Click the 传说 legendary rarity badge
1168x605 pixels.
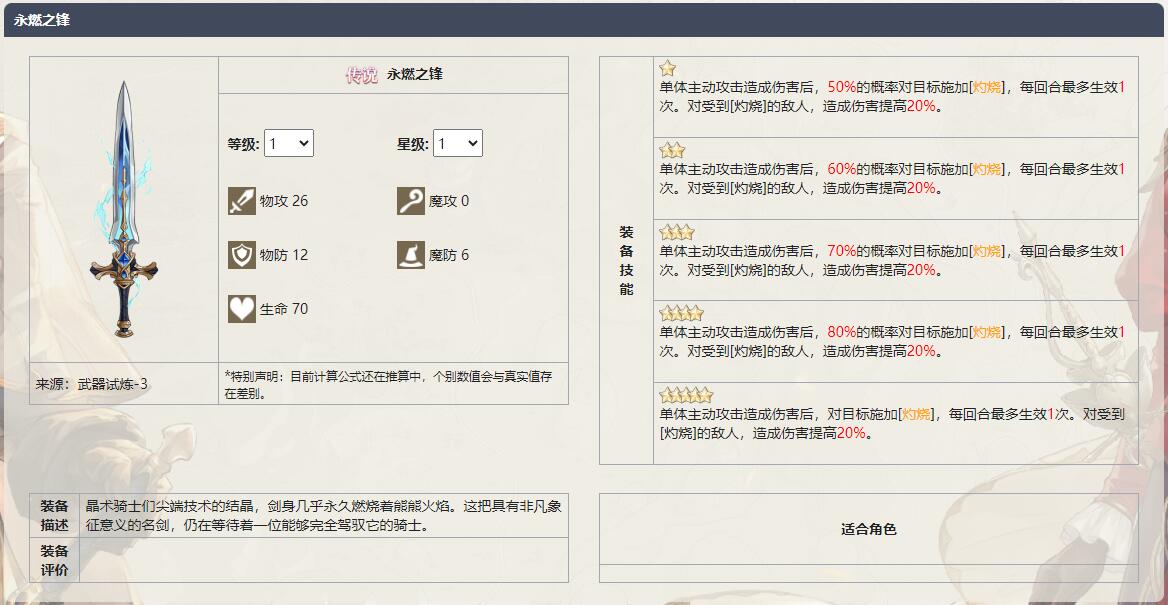coord(362,75)
